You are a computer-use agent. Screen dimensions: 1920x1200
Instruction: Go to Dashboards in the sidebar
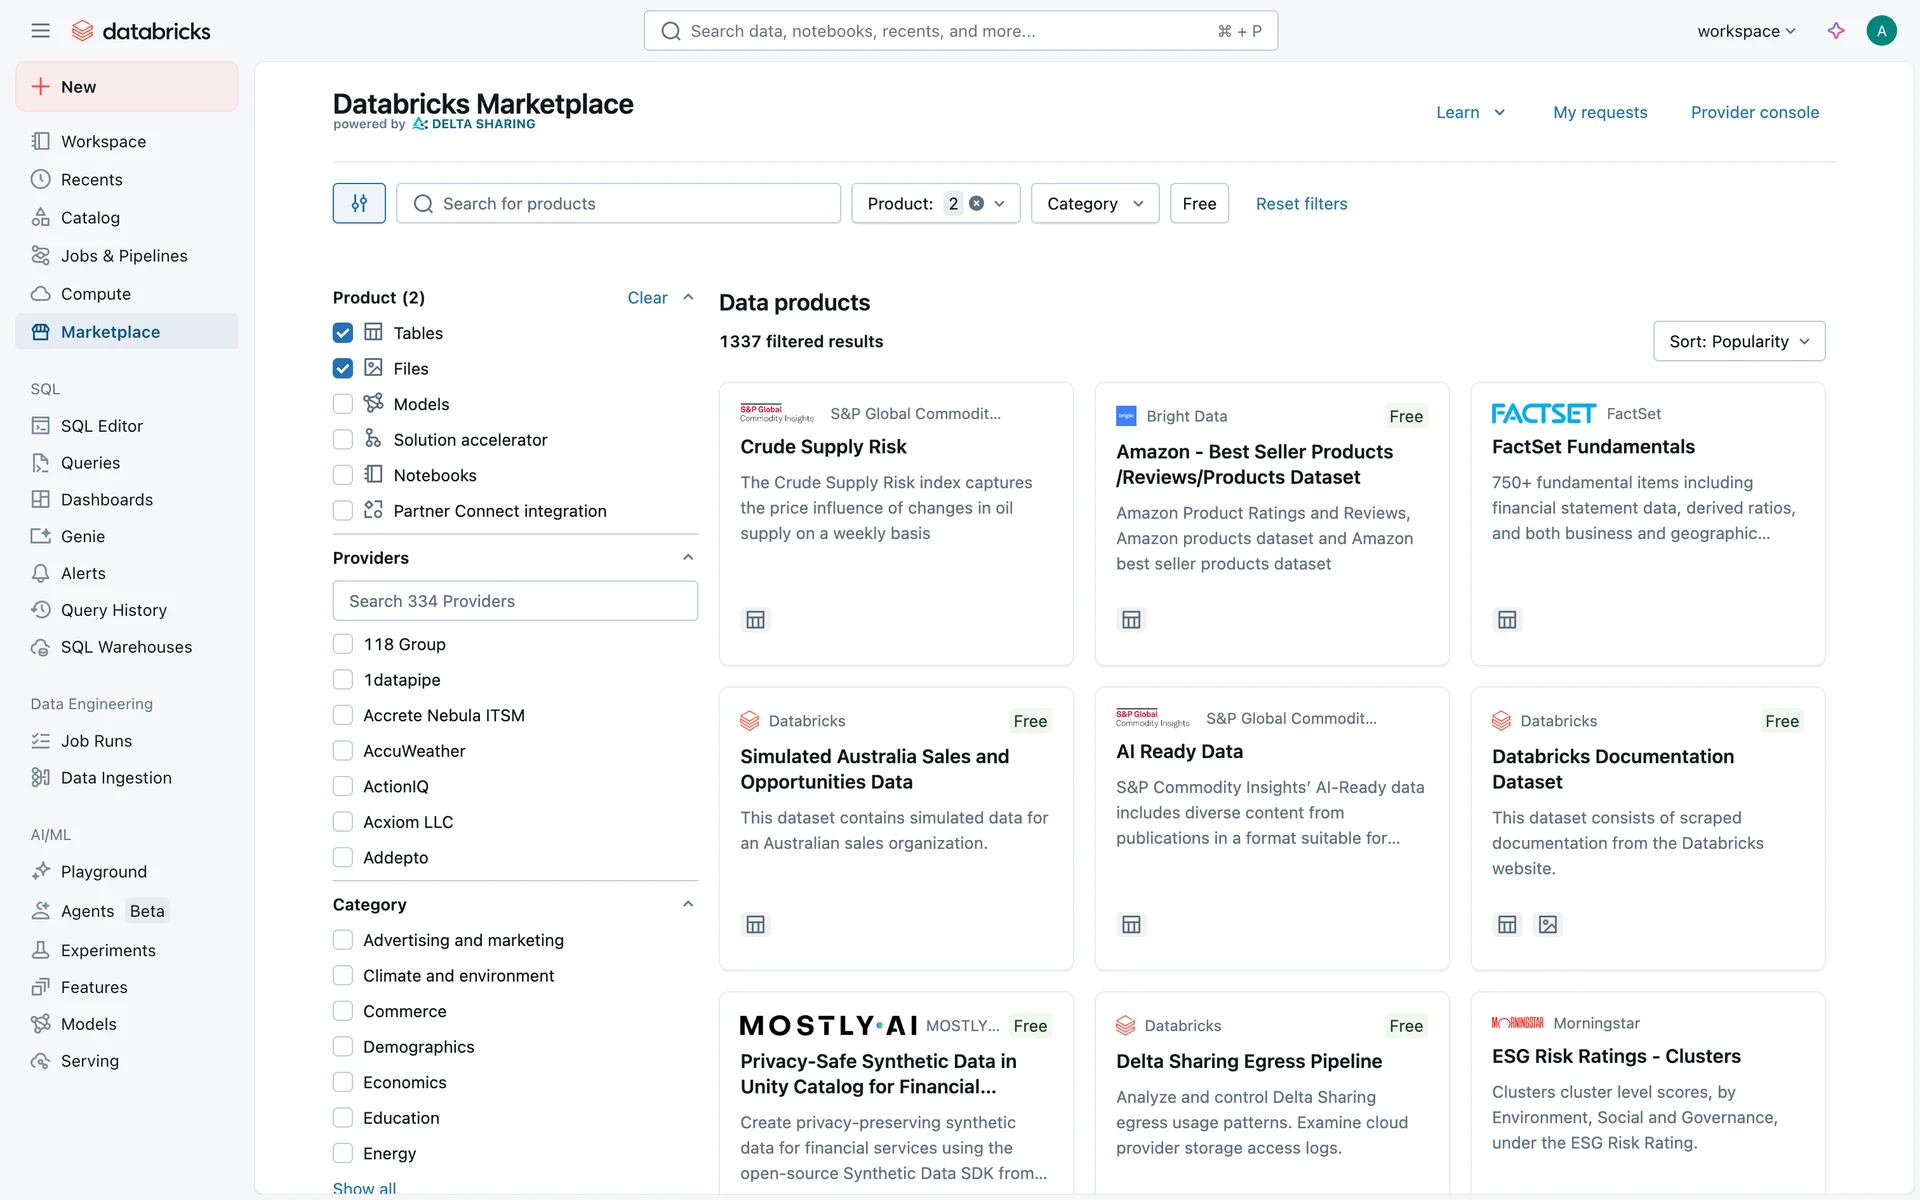(106, 500)
